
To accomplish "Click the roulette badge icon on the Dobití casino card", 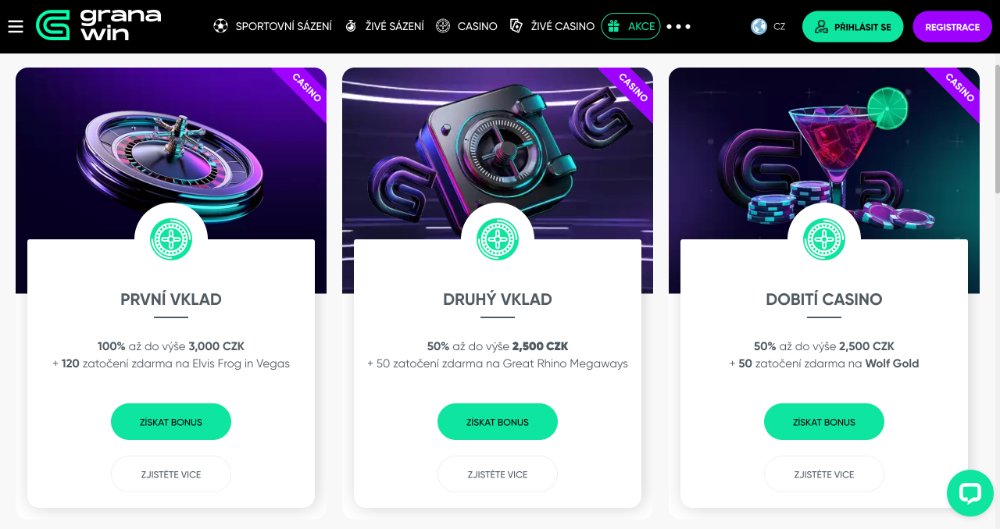I will [824, 239].
